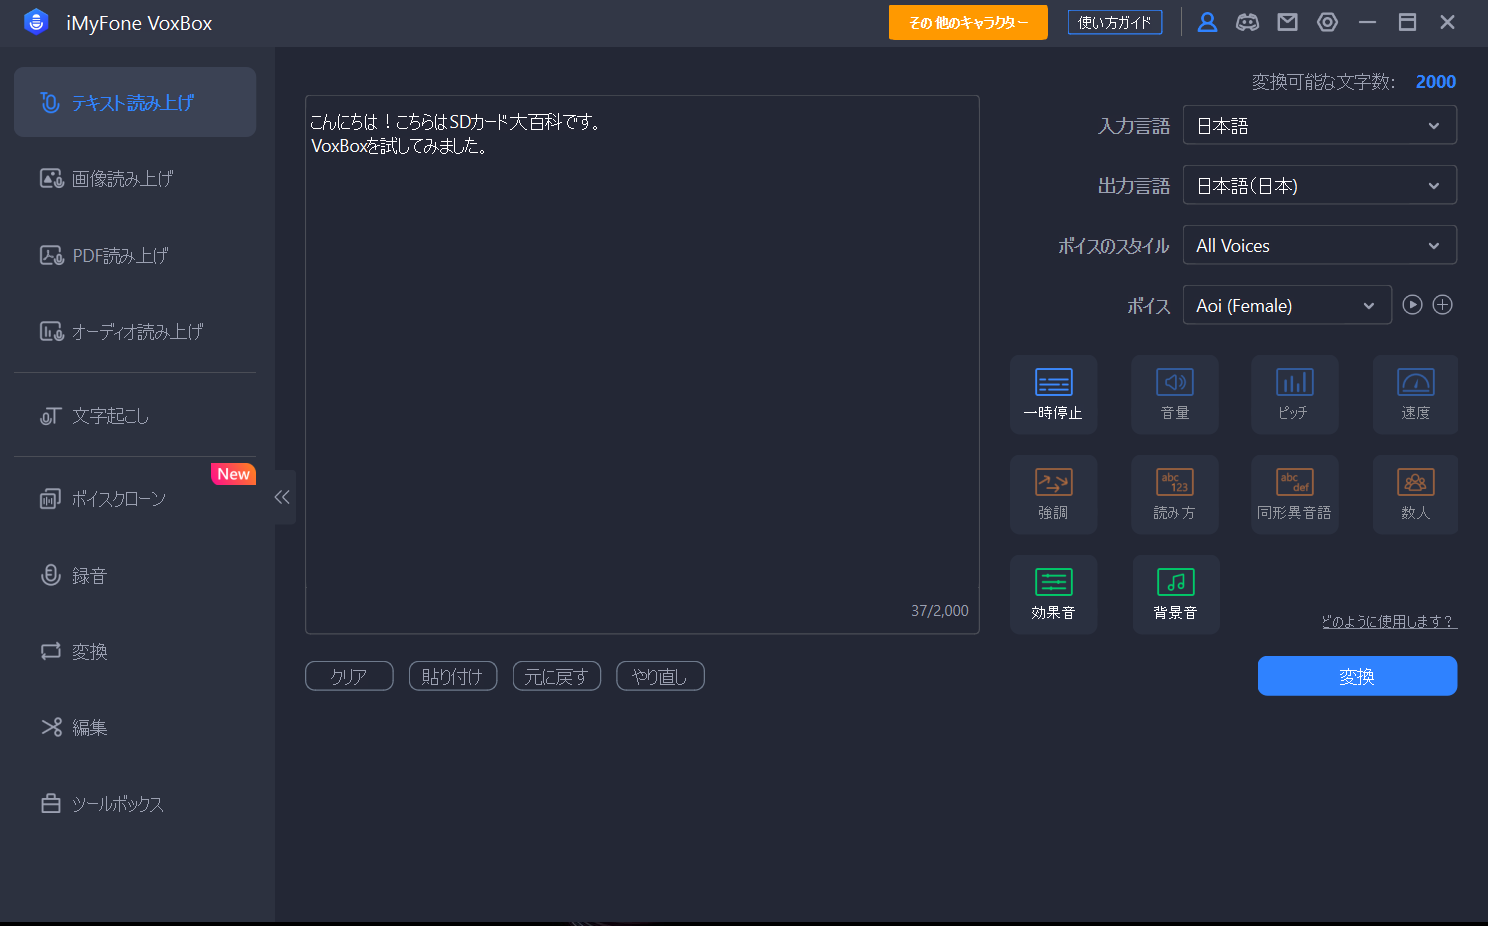Expand the 入力言語 dropdown
This screenshot has height=926, width=1488.
[x=1319, y=126]
